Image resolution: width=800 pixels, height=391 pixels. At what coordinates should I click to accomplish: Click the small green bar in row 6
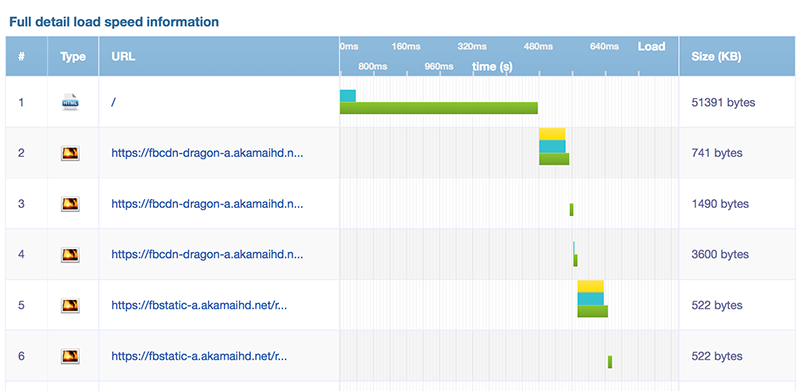click(610, 362)
